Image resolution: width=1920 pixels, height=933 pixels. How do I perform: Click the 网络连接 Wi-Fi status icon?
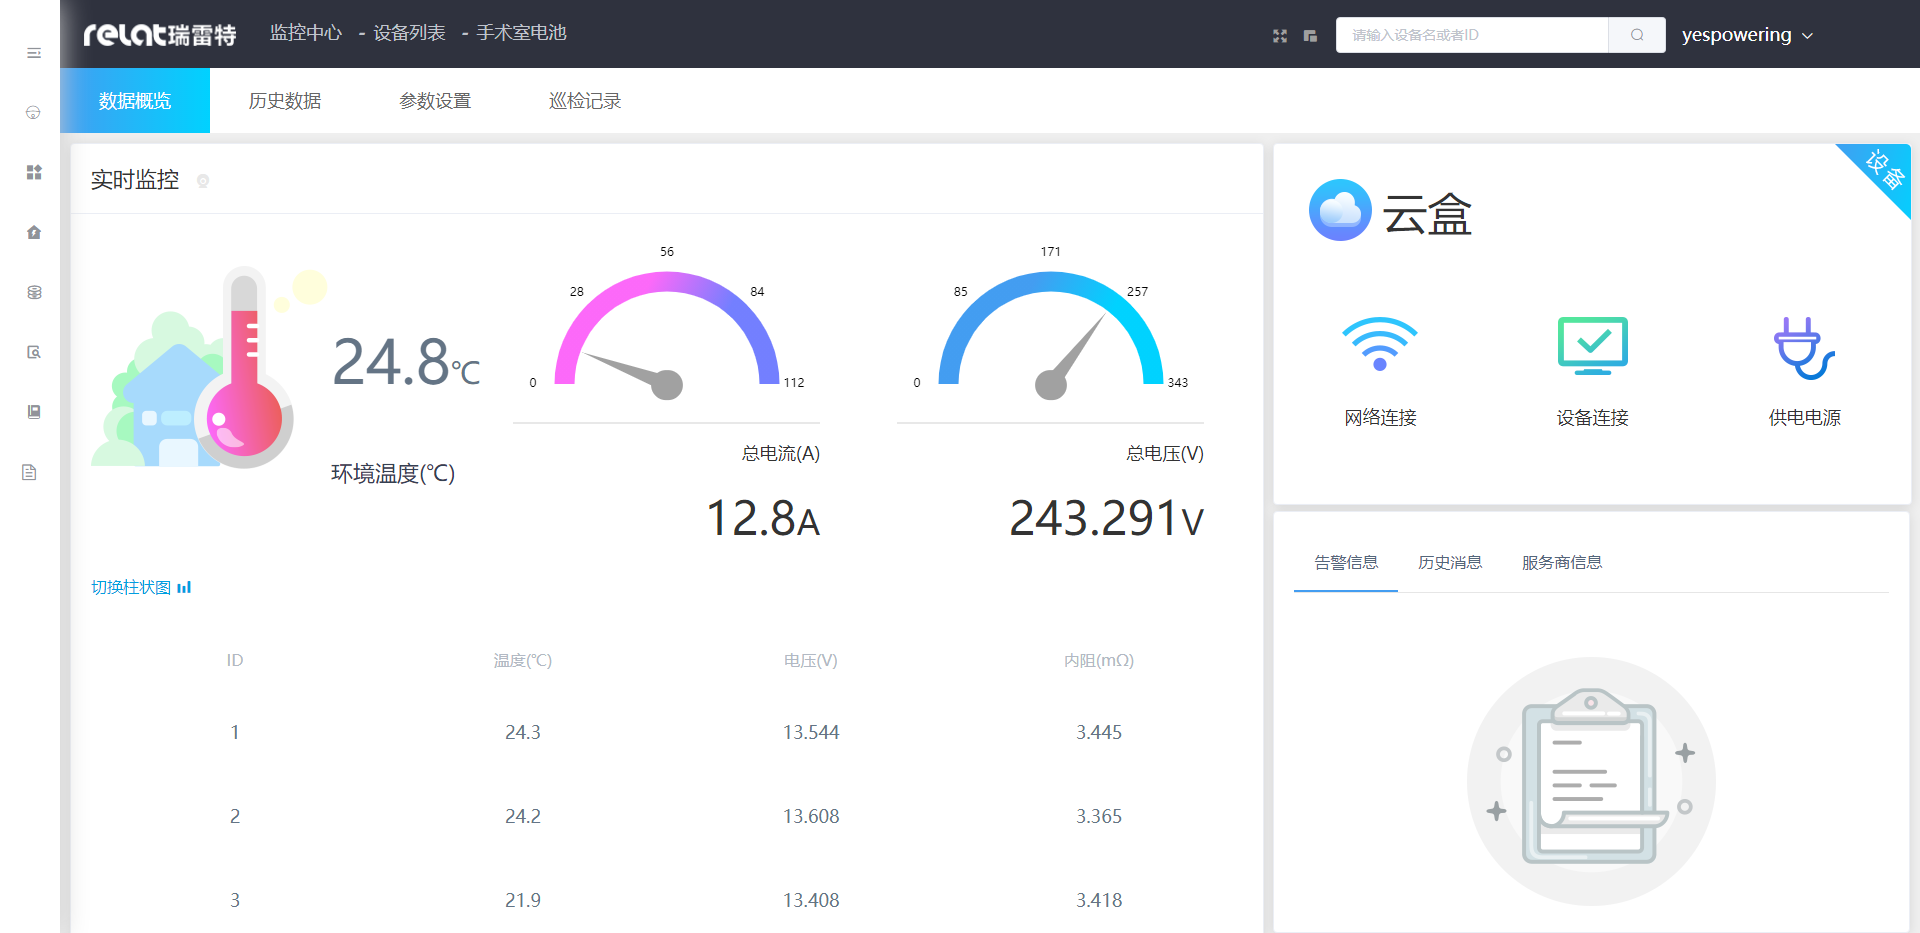pyautogui.click(x=1380, y=345)
